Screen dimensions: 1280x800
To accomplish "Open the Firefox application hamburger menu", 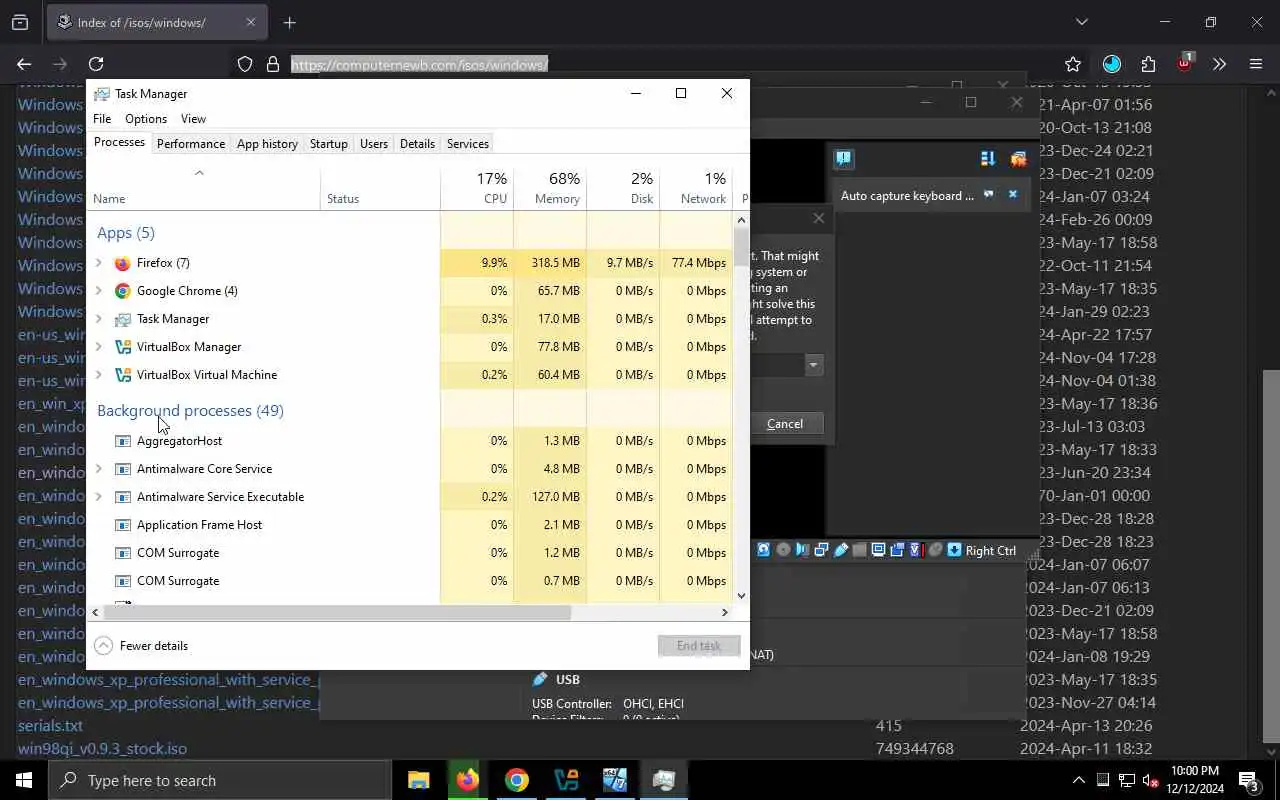I will click(1256, 64).
